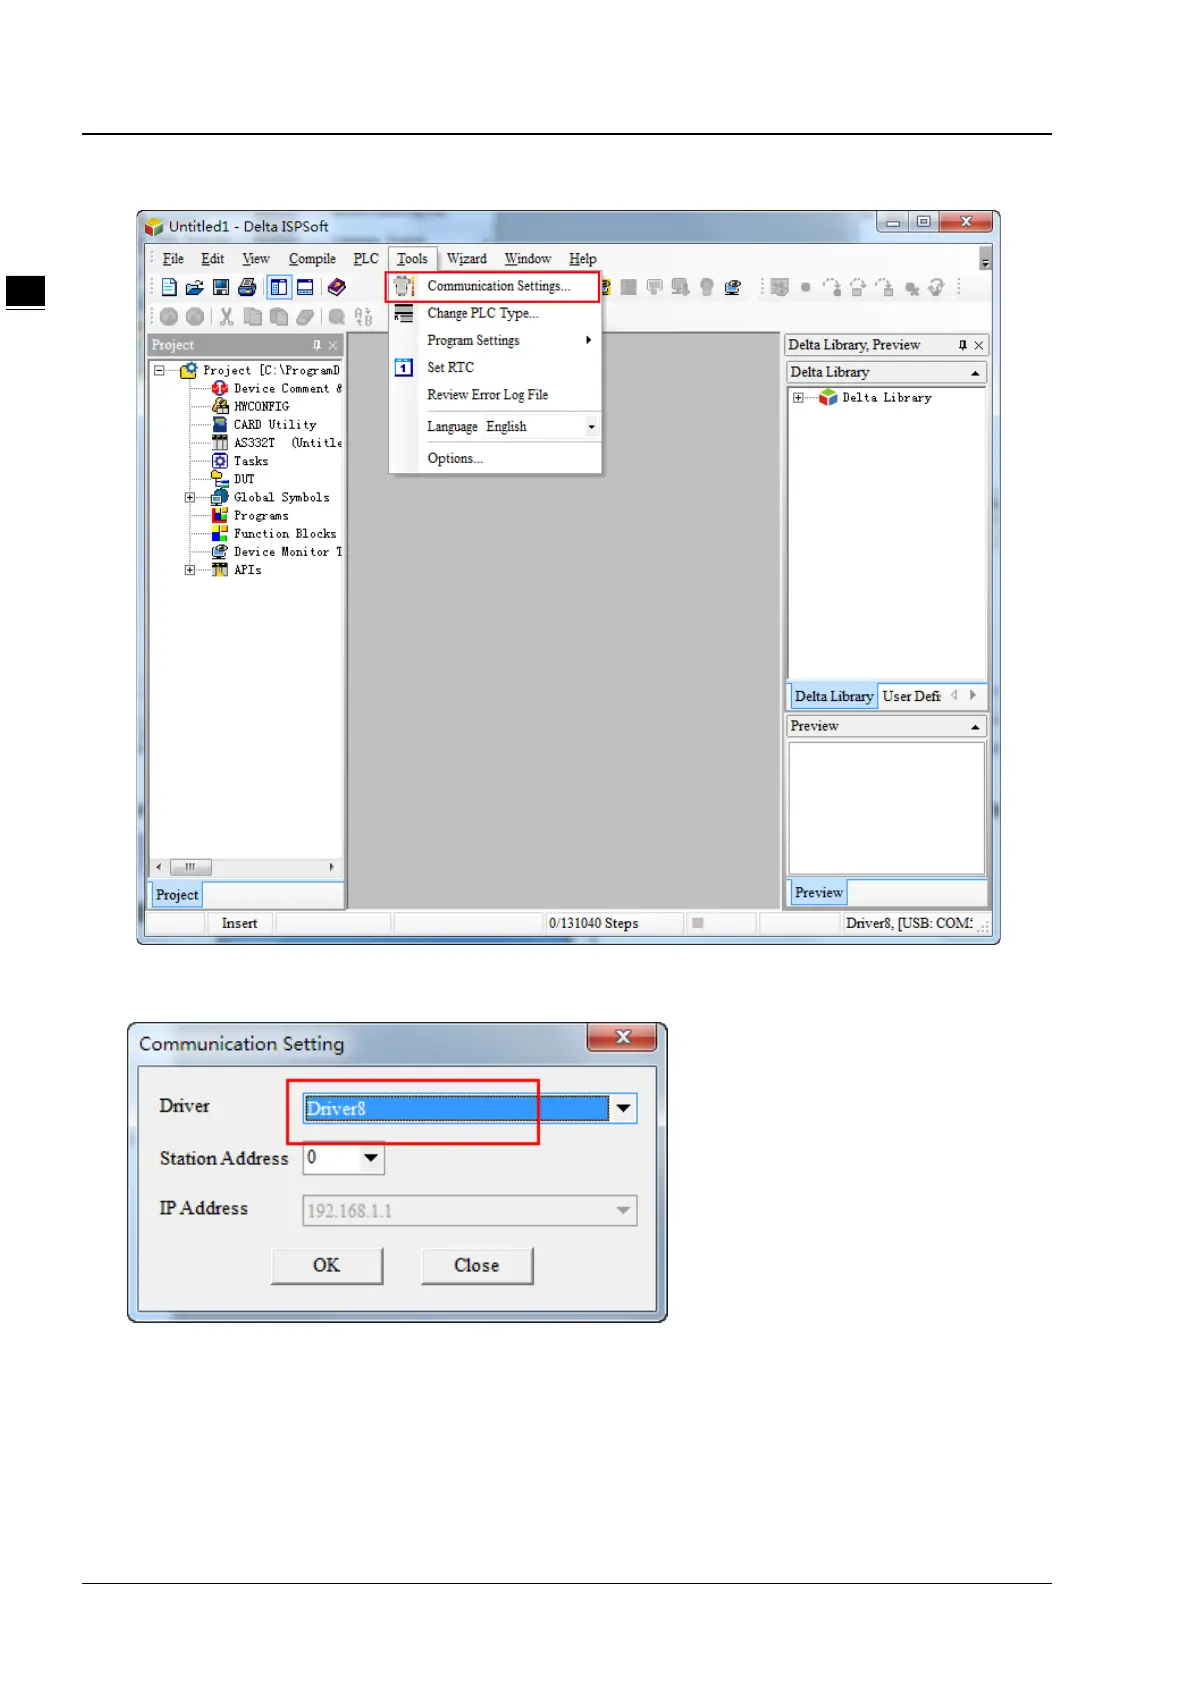The height and width of the screenshot is (1684, 1191).
Task: Click the CARD Utility tree icon
Action: click(x=220, y=424)
